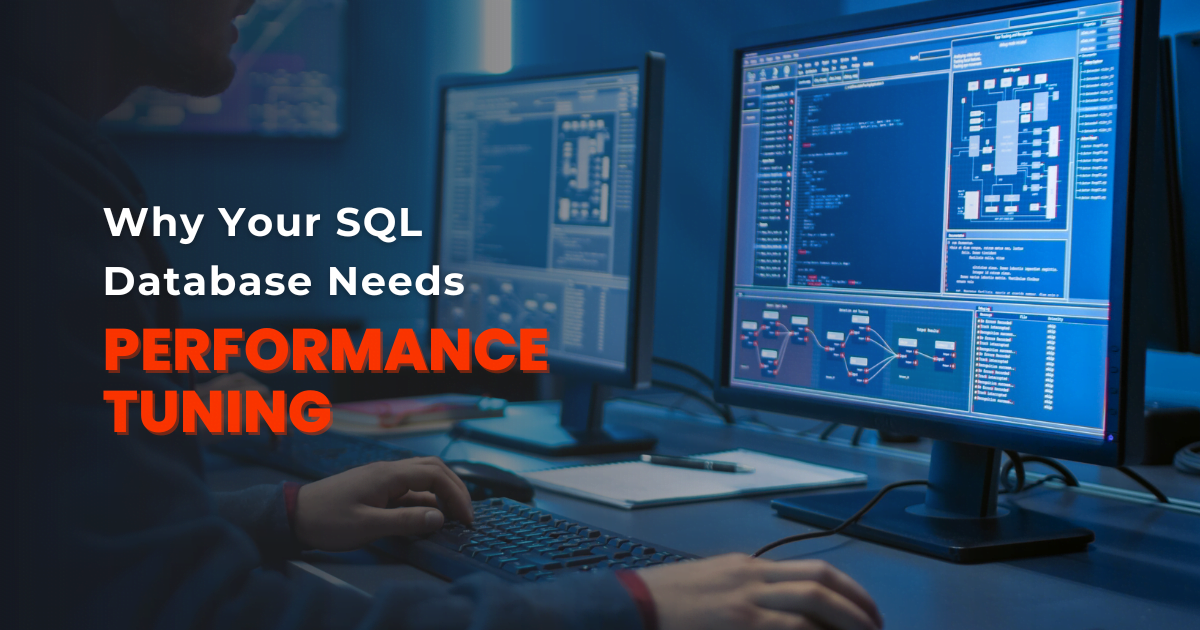Click the node graph panel on right monitor

[x=853, y=352]
